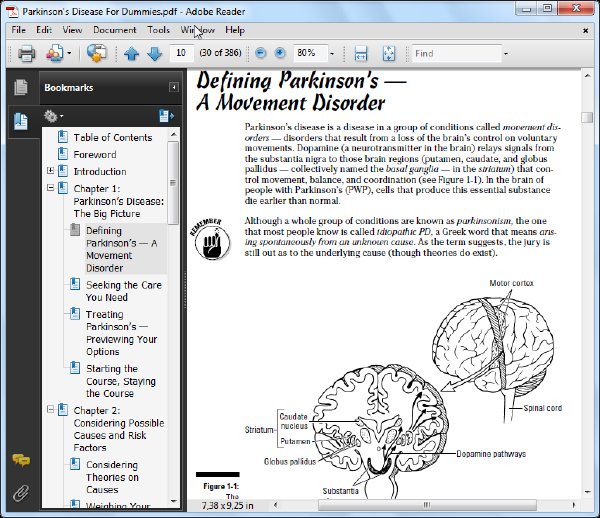Click document scroll up arrow

click(587, 76)
